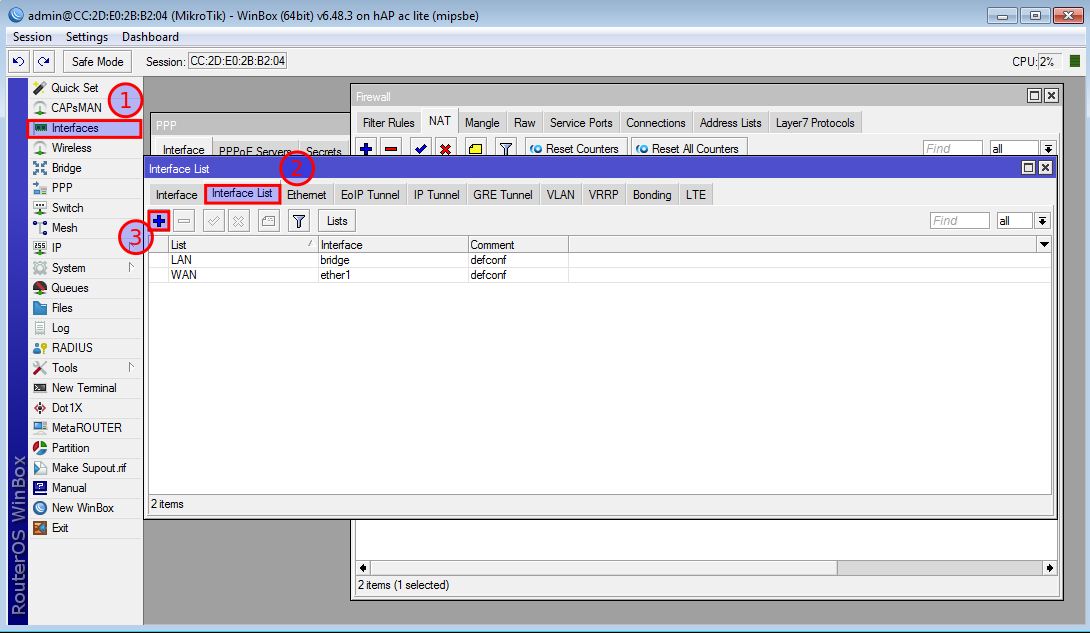
Task: Switch to the VLAN tab
Action: (560, 195)
